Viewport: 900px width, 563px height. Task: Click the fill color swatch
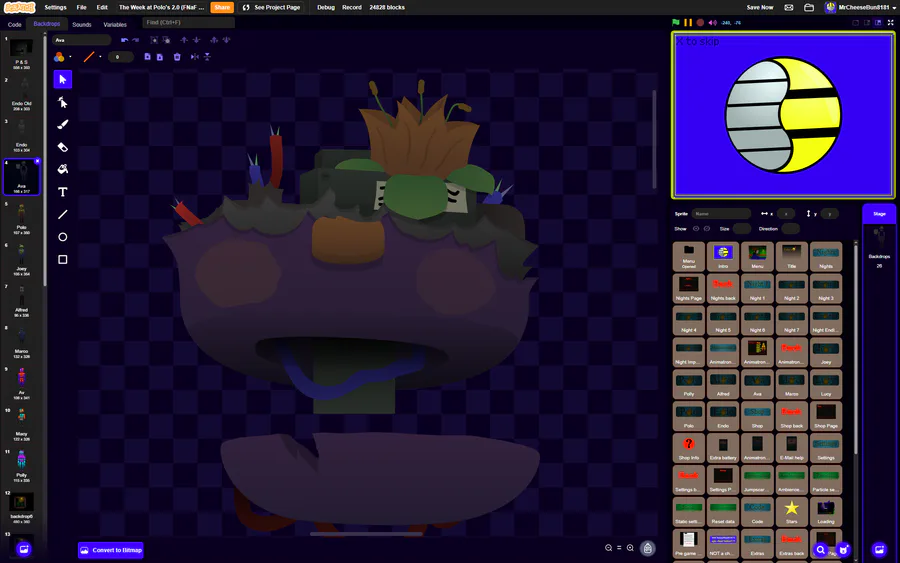coord(59,57)
